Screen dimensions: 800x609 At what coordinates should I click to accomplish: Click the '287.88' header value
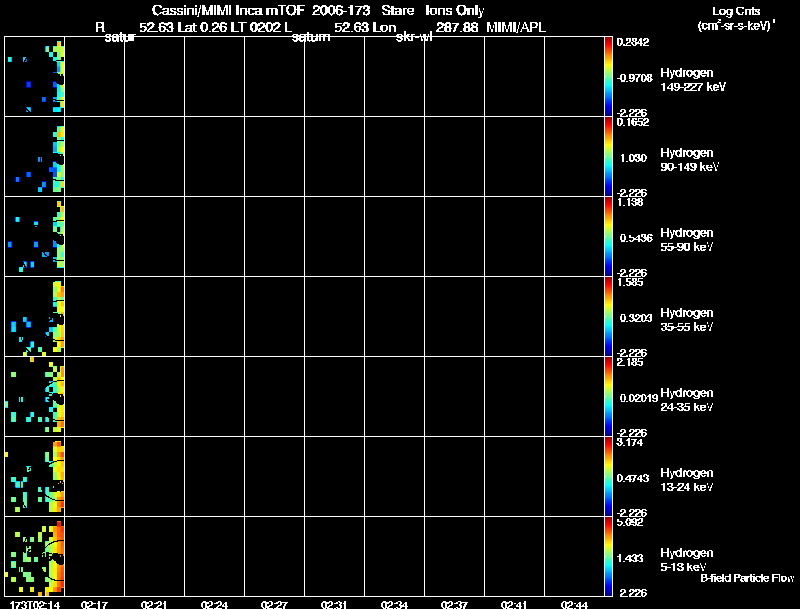tap(457, 28)
